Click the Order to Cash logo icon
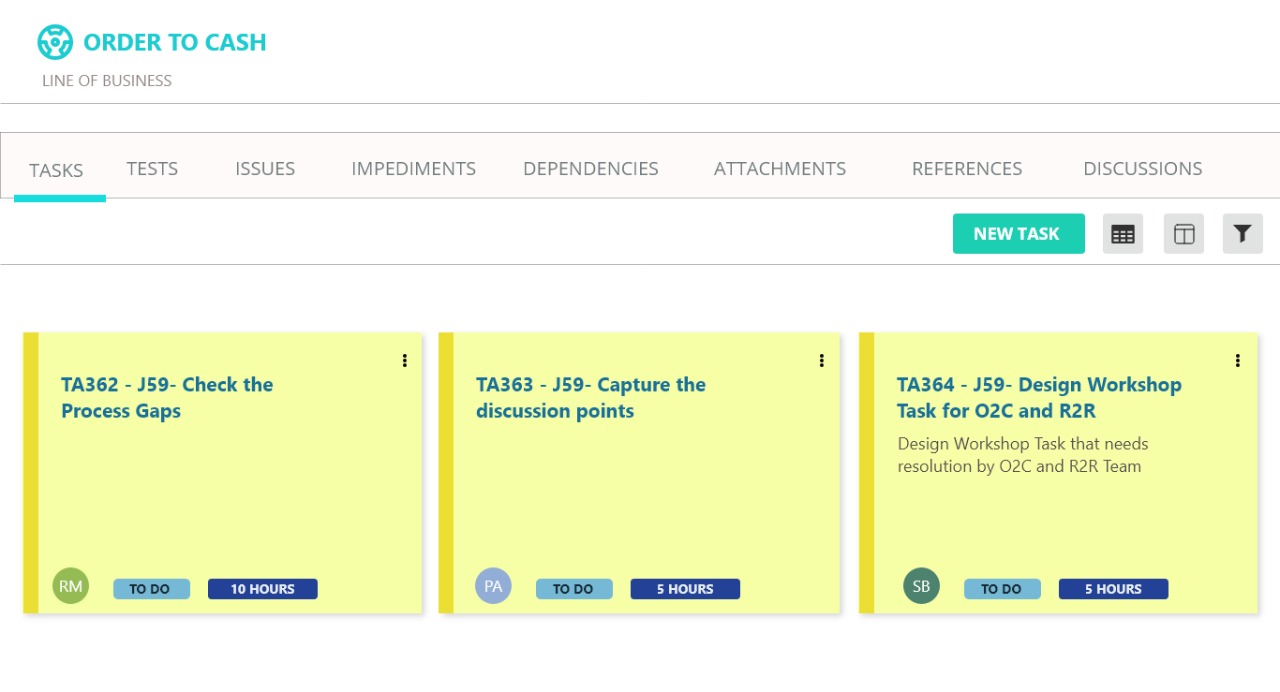The image size is (1280, 692). click(x=55, y=42)
